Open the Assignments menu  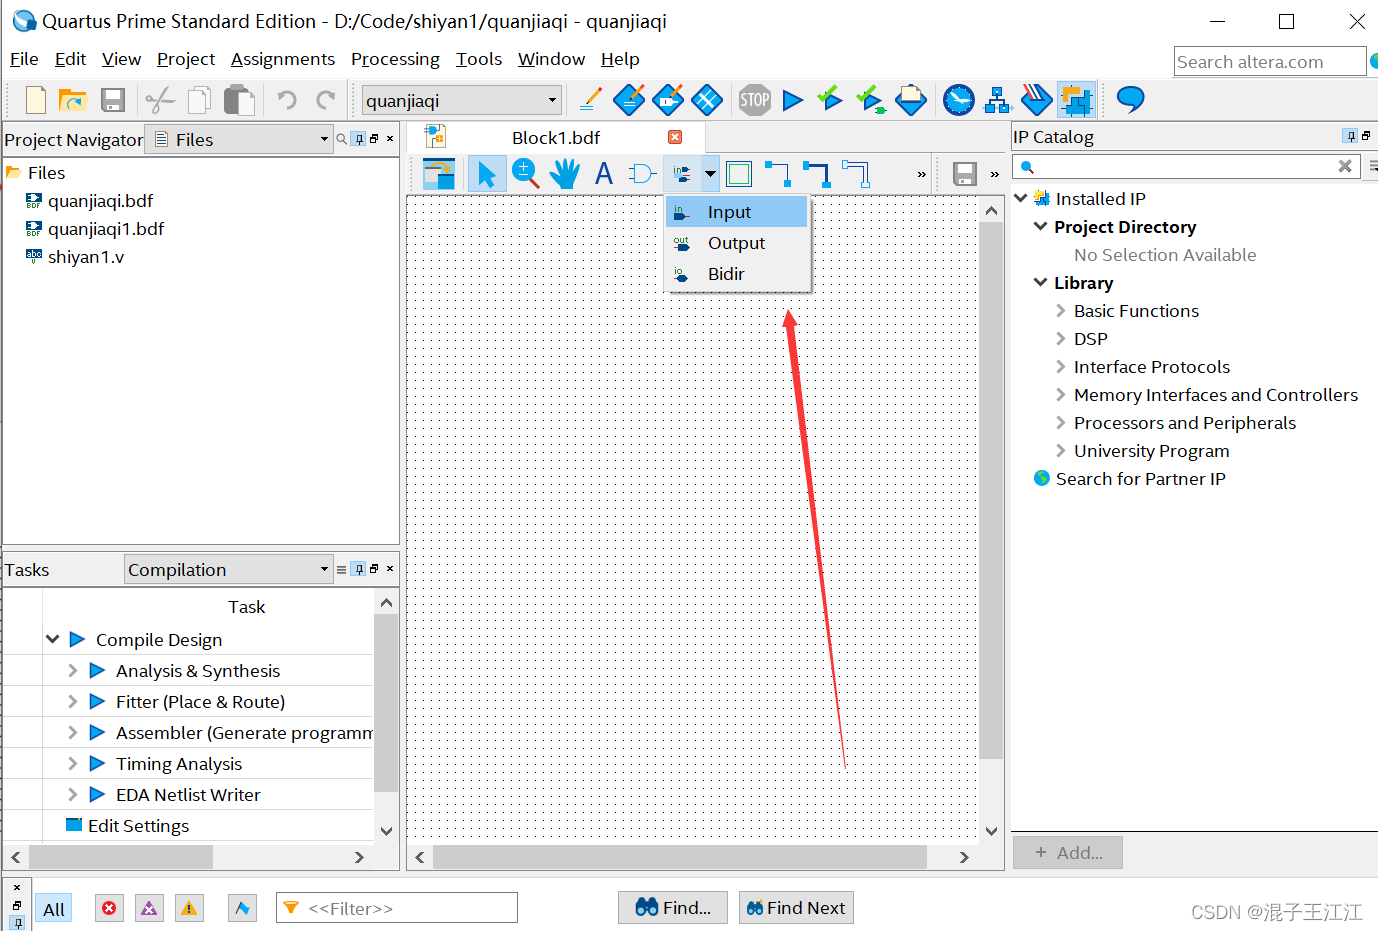(x=283, y=59)
